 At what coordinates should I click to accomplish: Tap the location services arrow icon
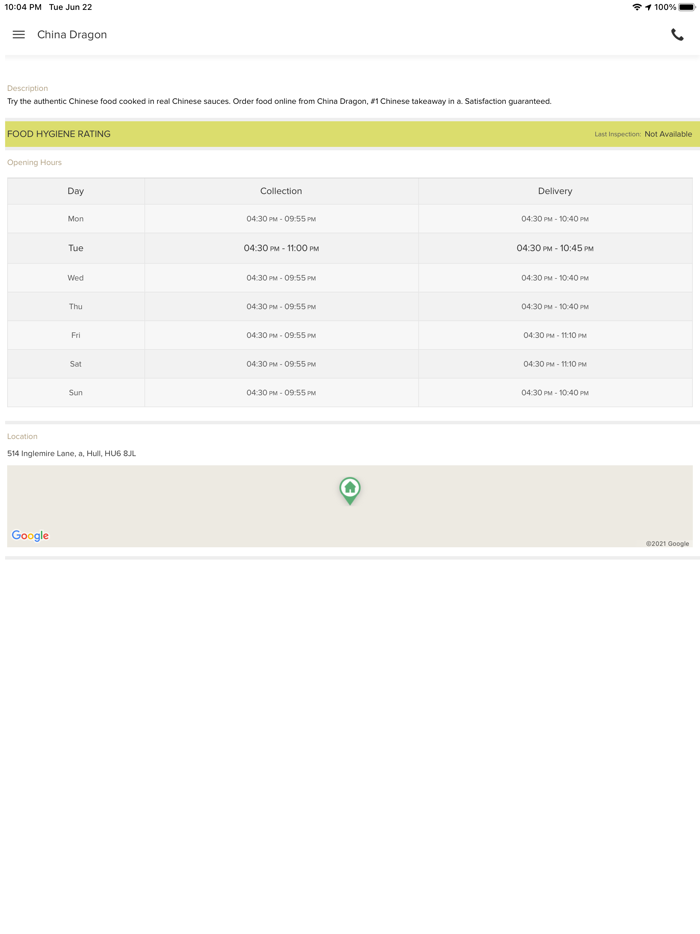tap(648, 7)
